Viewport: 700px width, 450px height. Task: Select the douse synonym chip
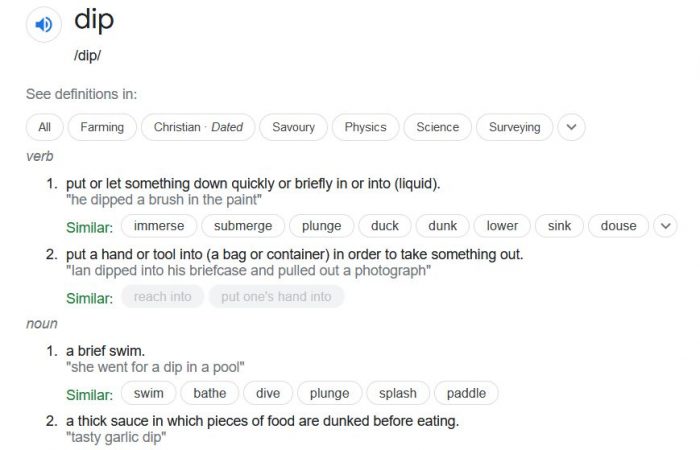pyautogui.click(x=618, y=226)
